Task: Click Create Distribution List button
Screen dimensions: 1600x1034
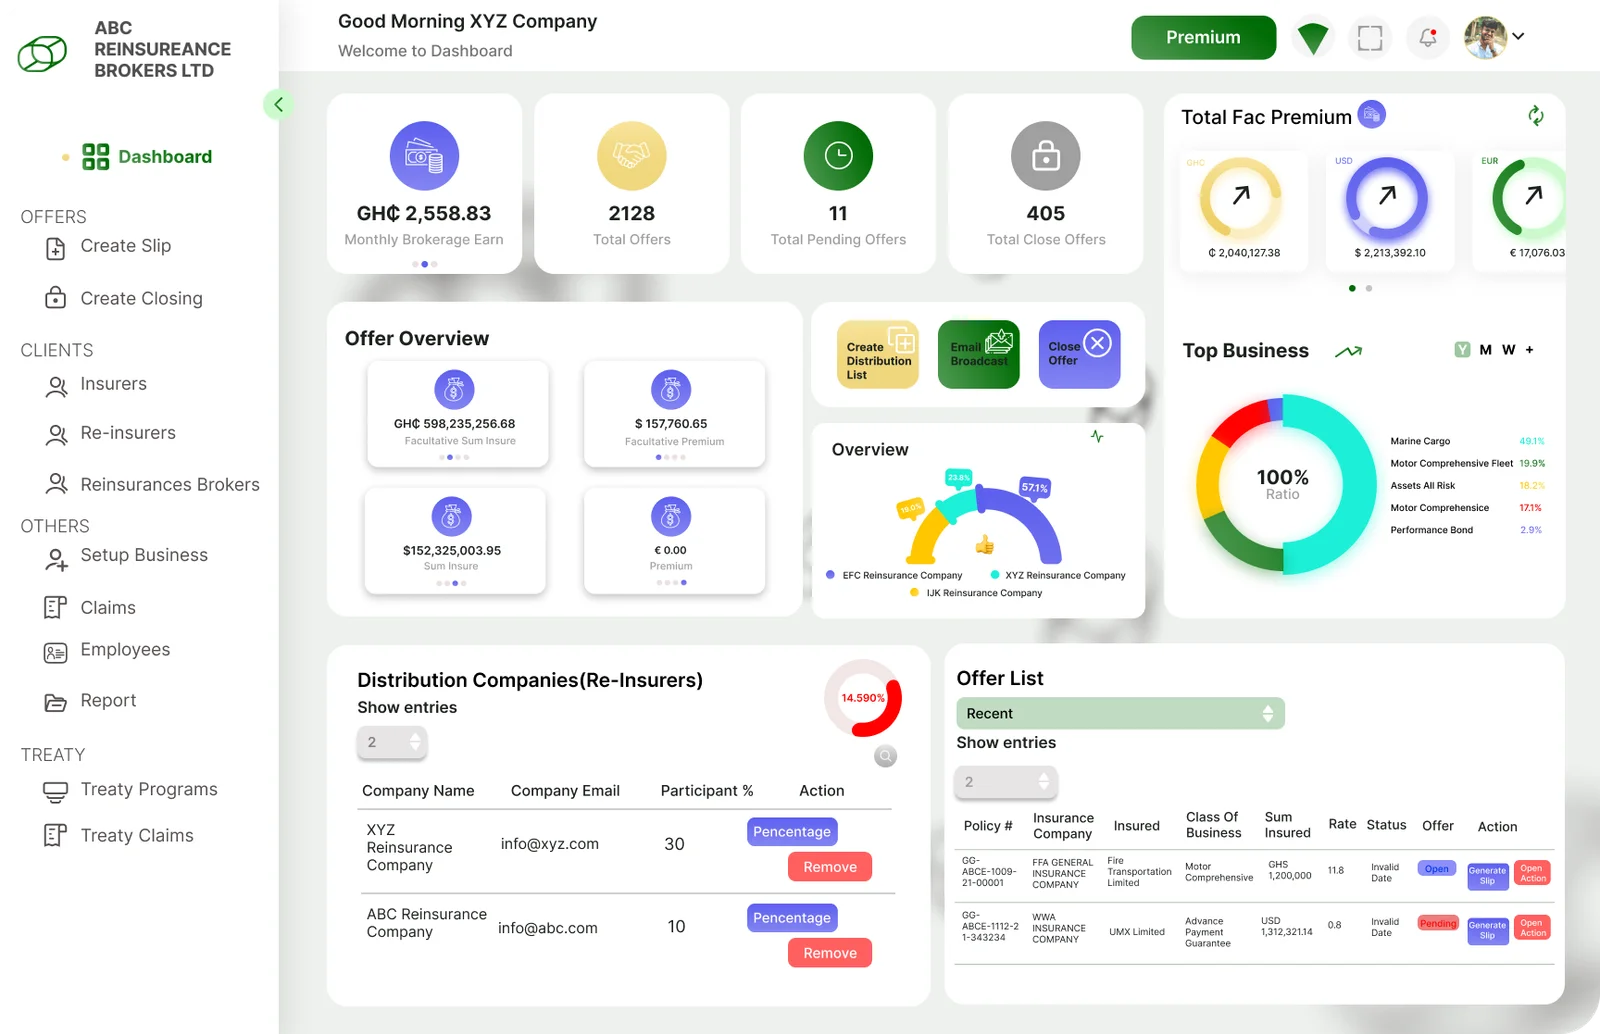Action: pyautogui.click(x=878, y=354)
